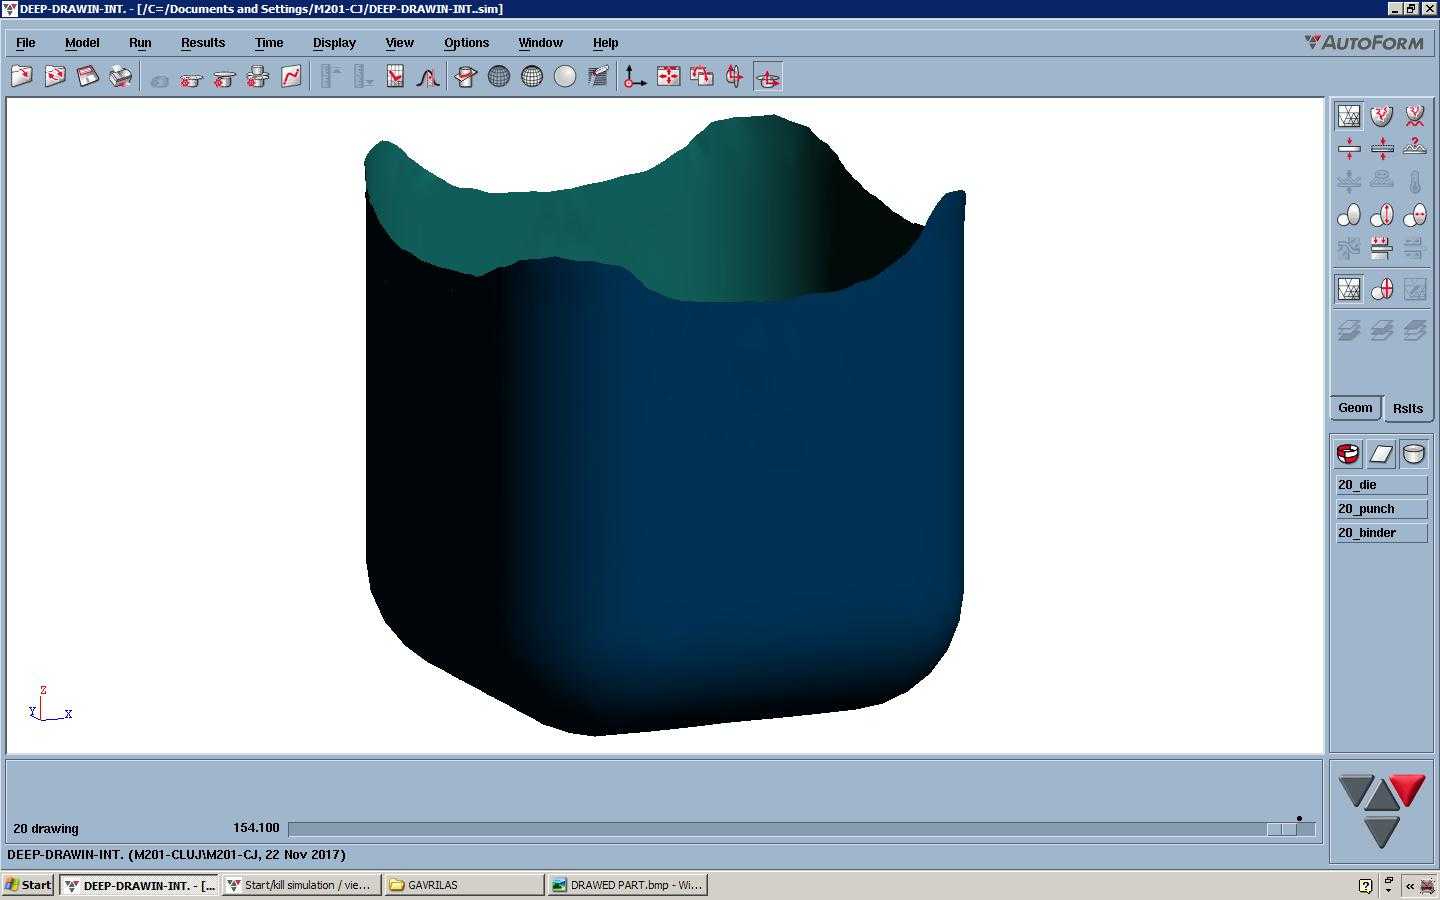This screenshot has height=900, width=1440.
Task: Toggle the red tool visibility icon
Action: (x=1348, y=454)
